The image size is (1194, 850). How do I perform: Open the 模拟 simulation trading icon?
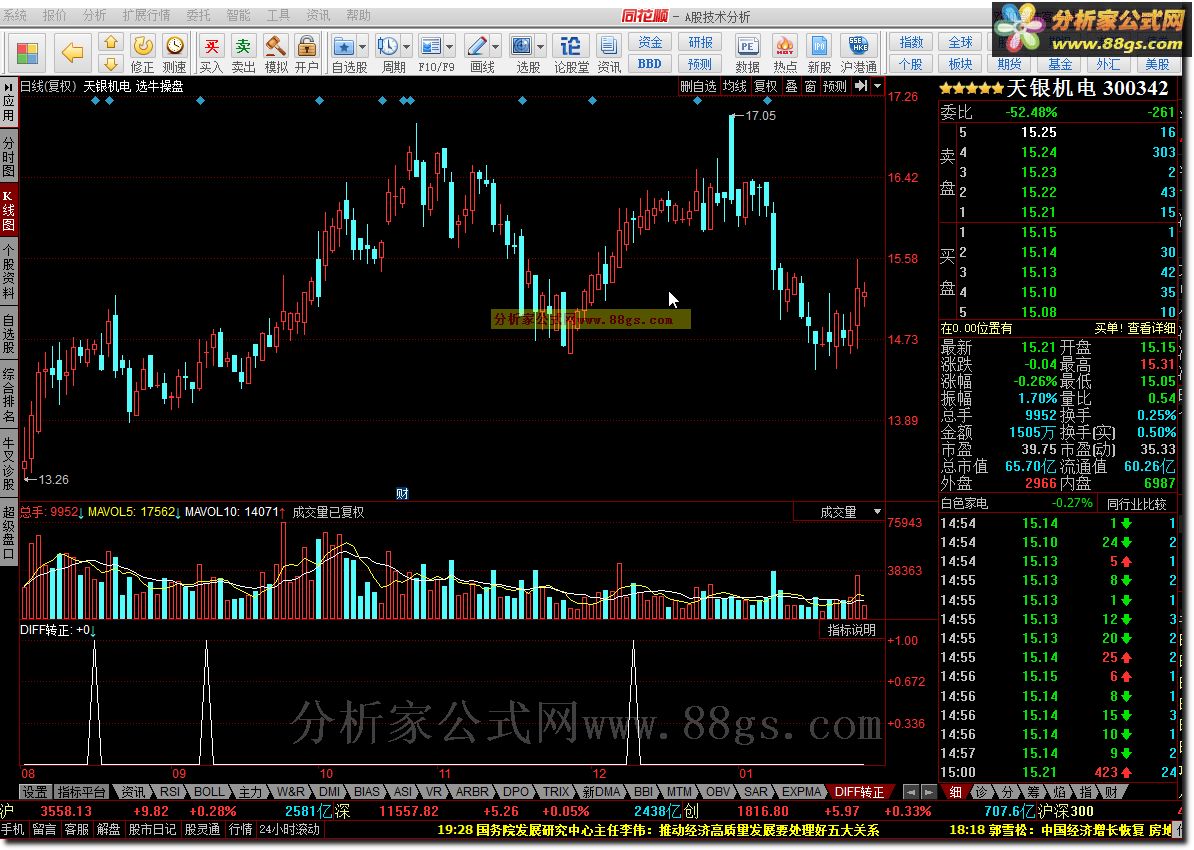[x=276, y=53]
